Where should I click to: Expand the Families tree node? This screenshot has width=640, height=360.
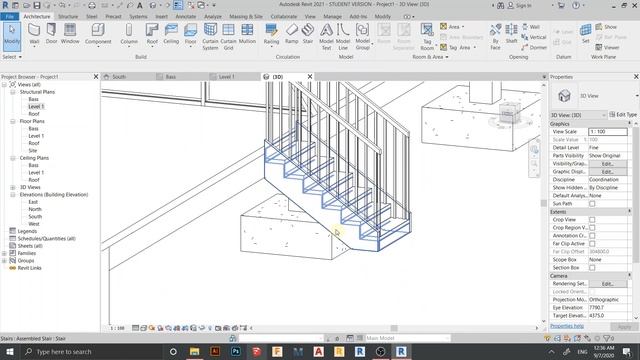[x=4, y=253]
